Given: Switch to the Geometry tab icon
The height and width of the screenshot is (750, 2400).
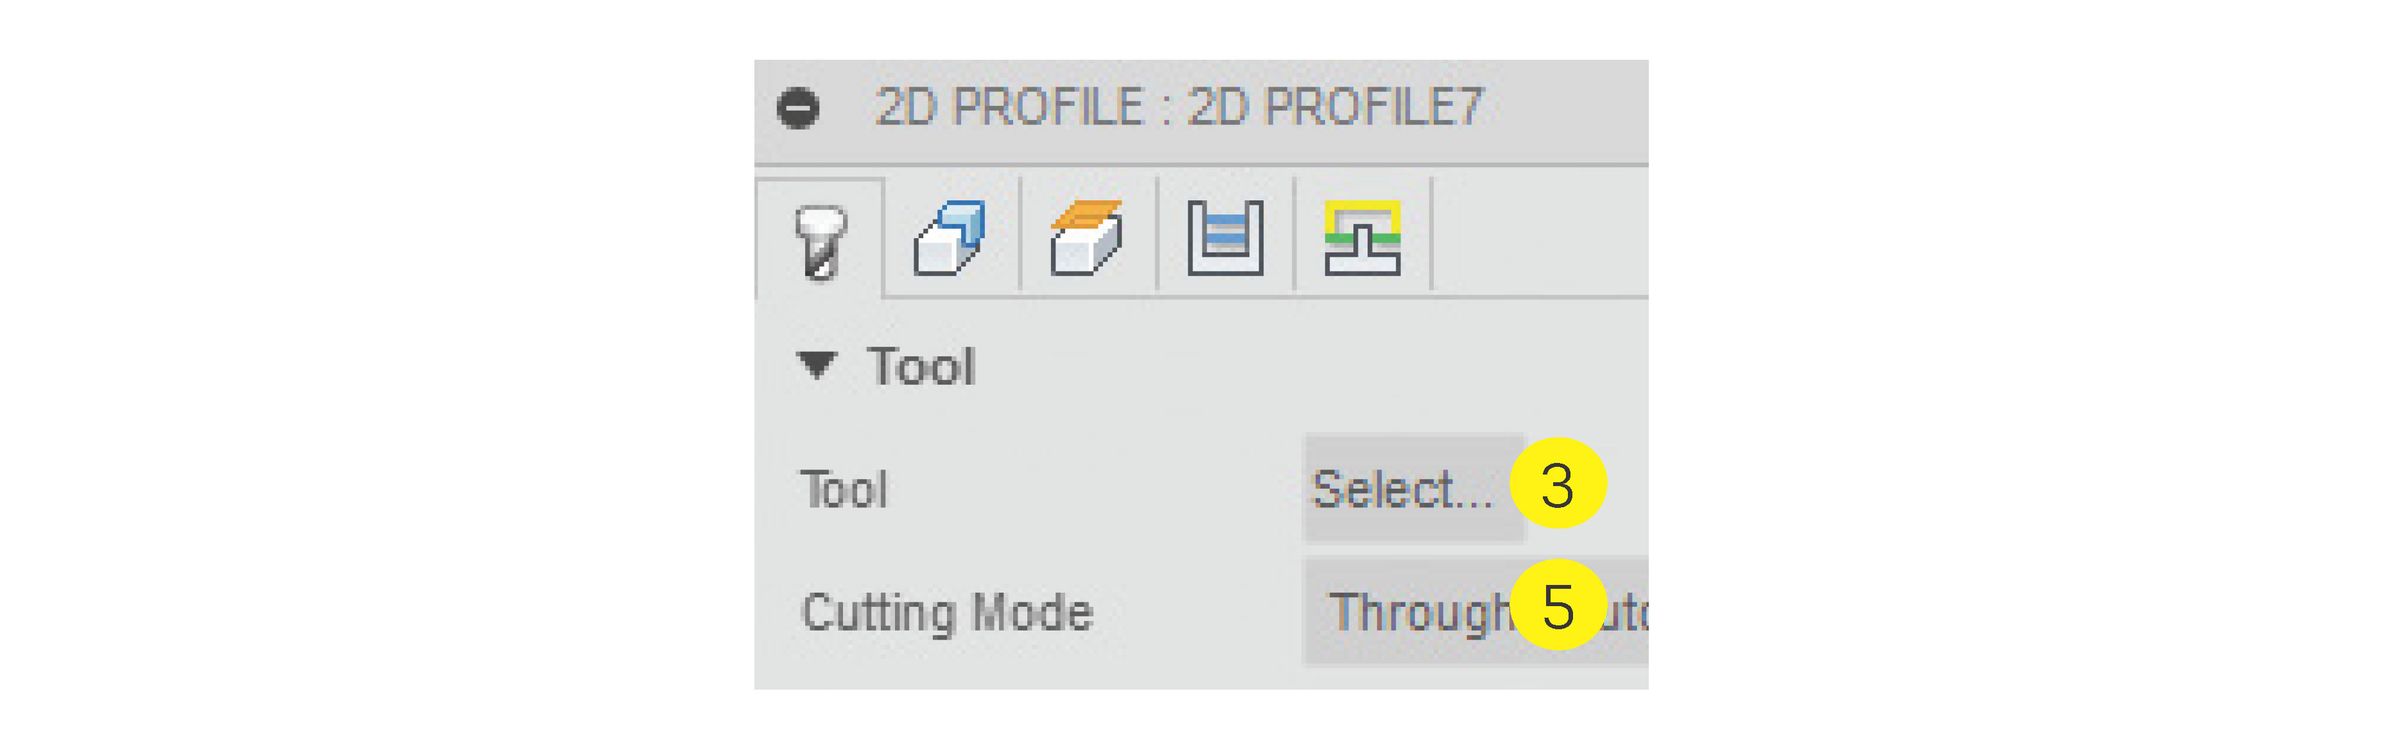Looking at the screenshot, I should click(x=950, y=238).
